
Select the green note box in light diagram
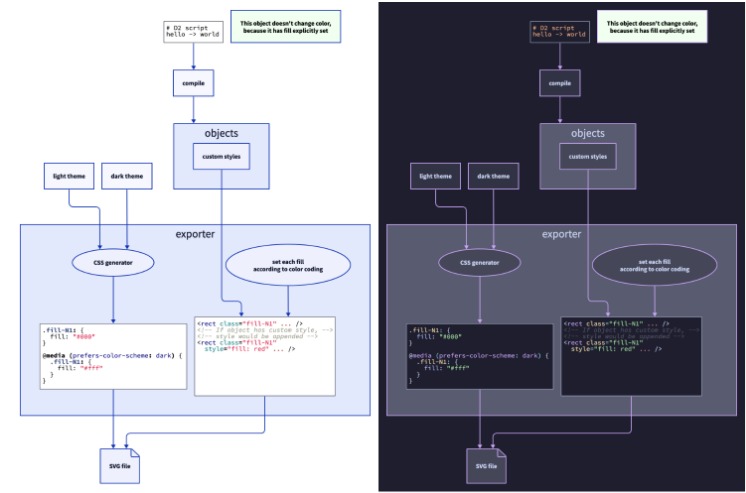pyautogui.click(x=285, y=27)
